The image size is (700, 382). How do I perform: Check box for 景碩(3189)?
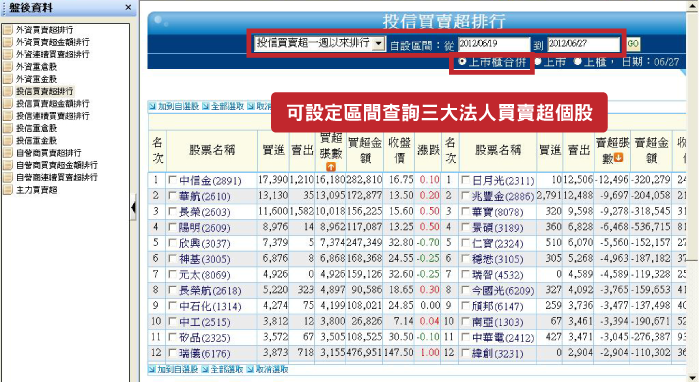[465, 228]
